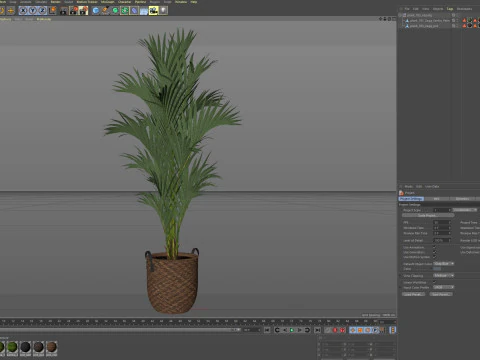Screen dimensions: 480x360
Task: Click Save Preset button
Action: (x=441, y=294)
